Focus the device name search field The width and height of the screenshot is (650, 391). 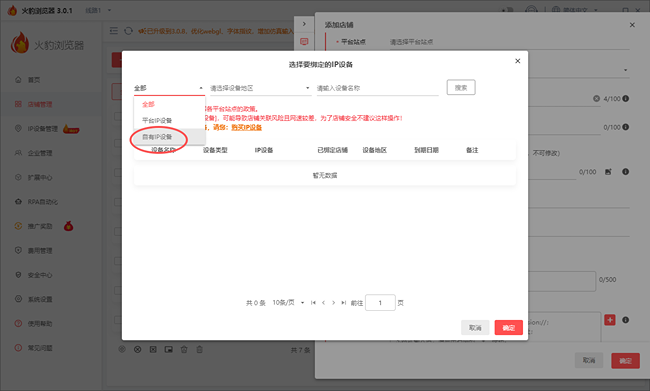(377, 88)
